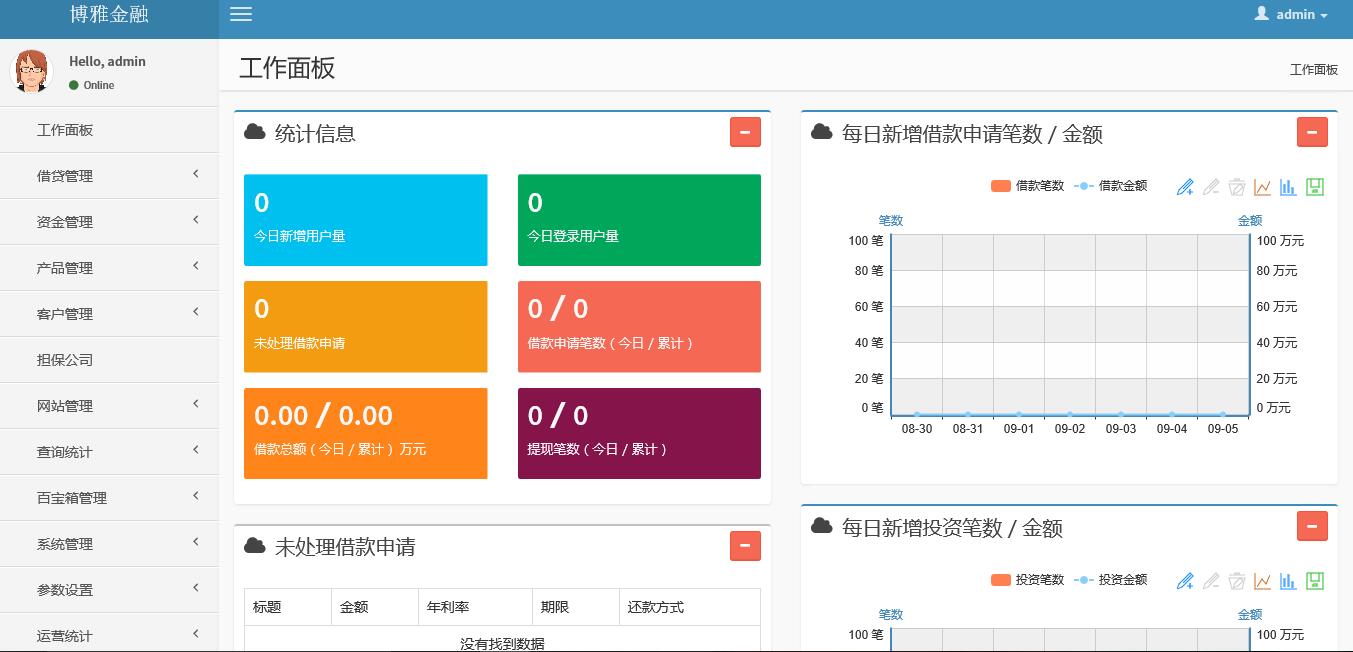
Task: Collapse the 统计信息 panel
Action: point(745,132)
